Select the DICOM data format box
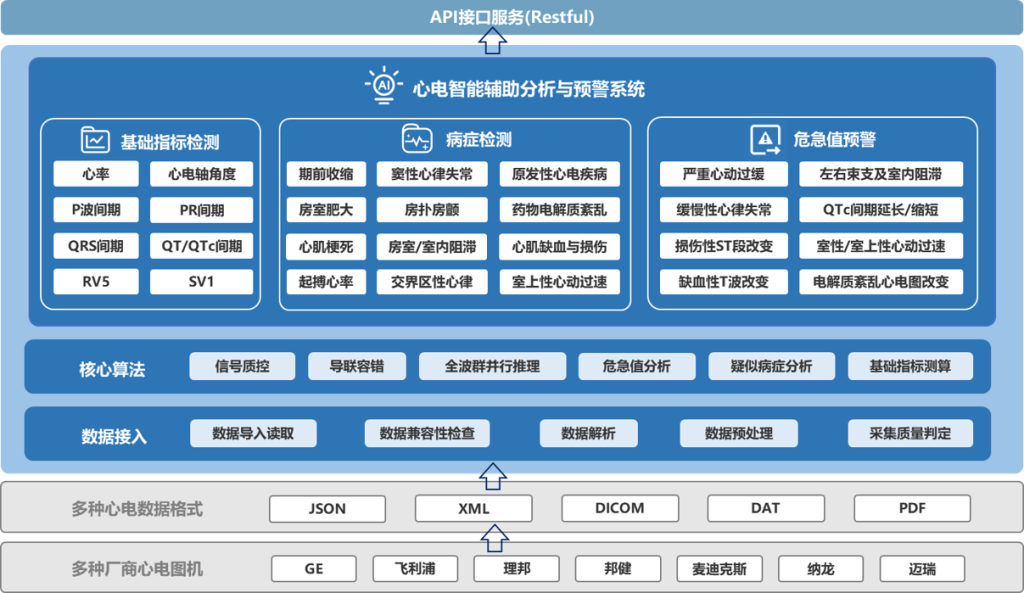Viewport: 1024px width, 593px height. tap(619, 508)
